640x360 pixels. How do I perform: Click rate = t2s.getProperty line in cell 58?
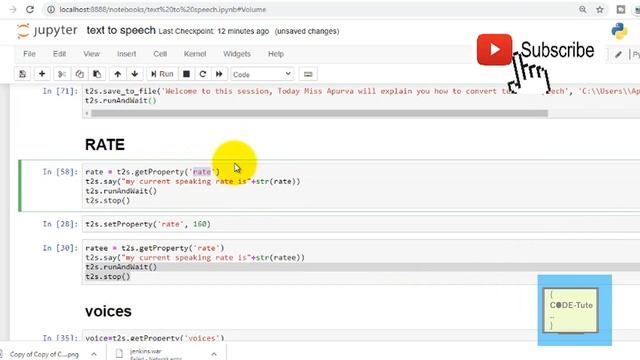pos(152,172)
